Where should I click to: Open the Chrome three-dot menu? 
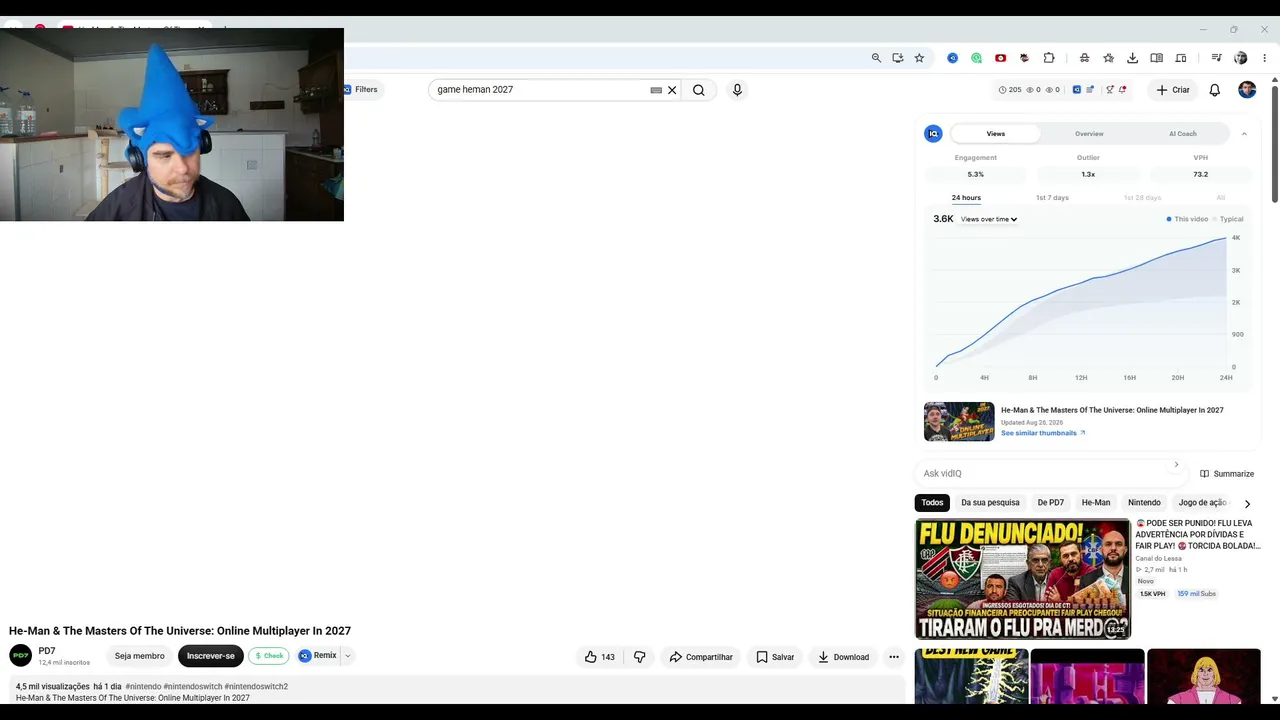click(1265, 58)
